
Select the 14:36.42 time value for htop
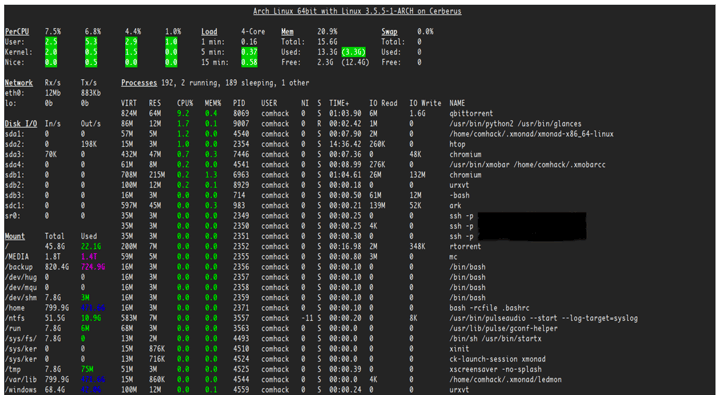345,144
